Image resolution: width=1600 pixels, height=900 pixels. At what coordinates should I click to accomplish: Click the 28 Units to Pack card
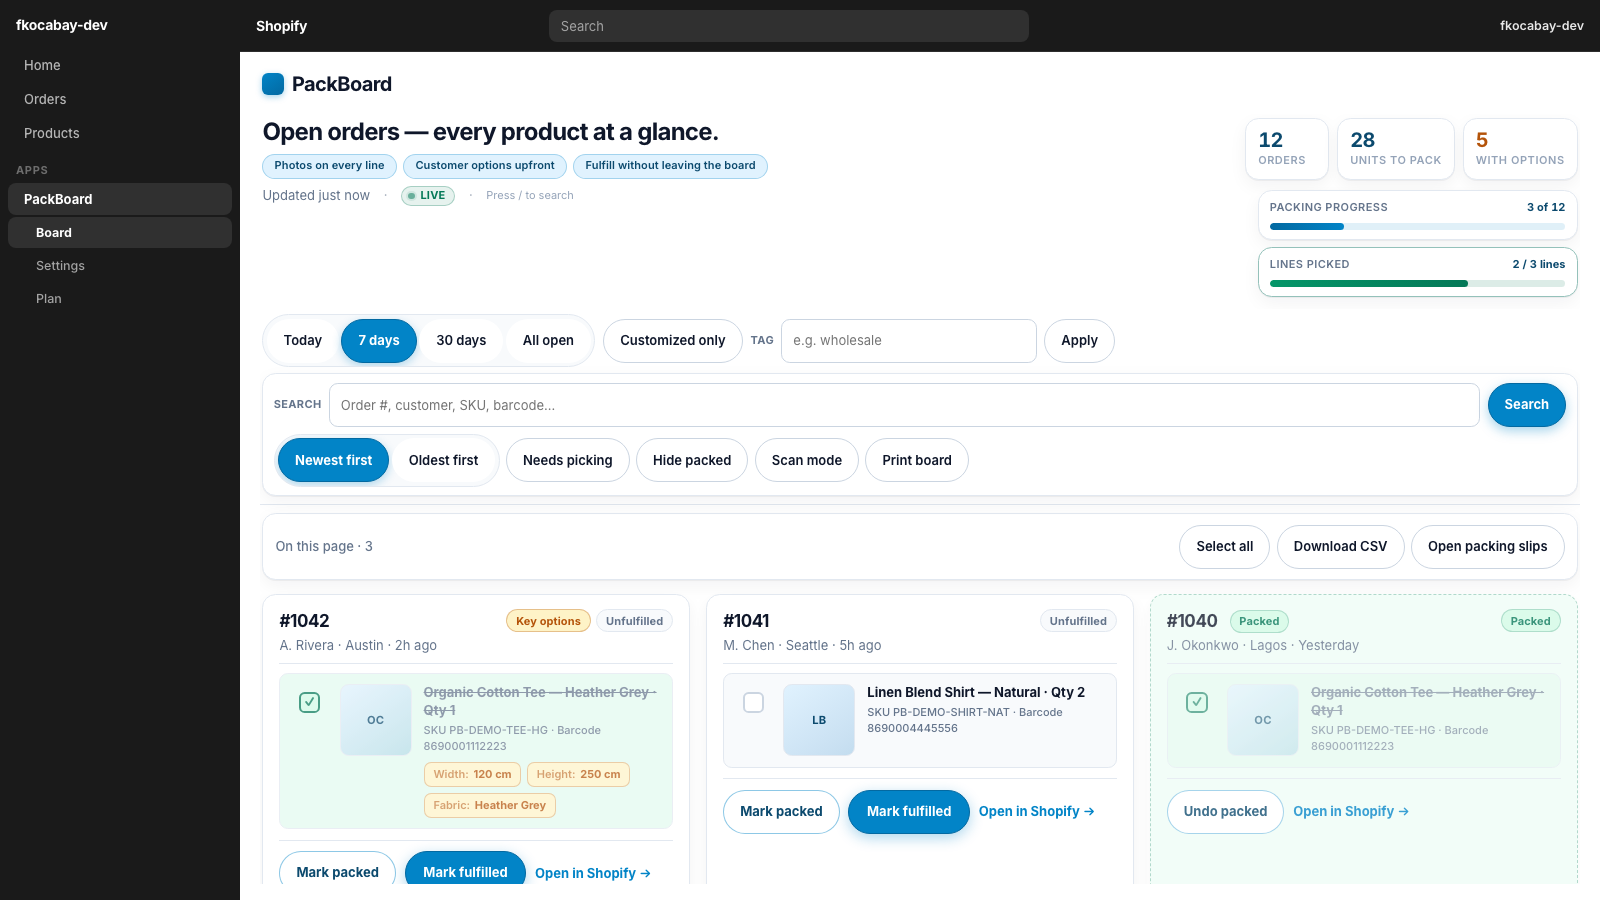(1396, 149)
